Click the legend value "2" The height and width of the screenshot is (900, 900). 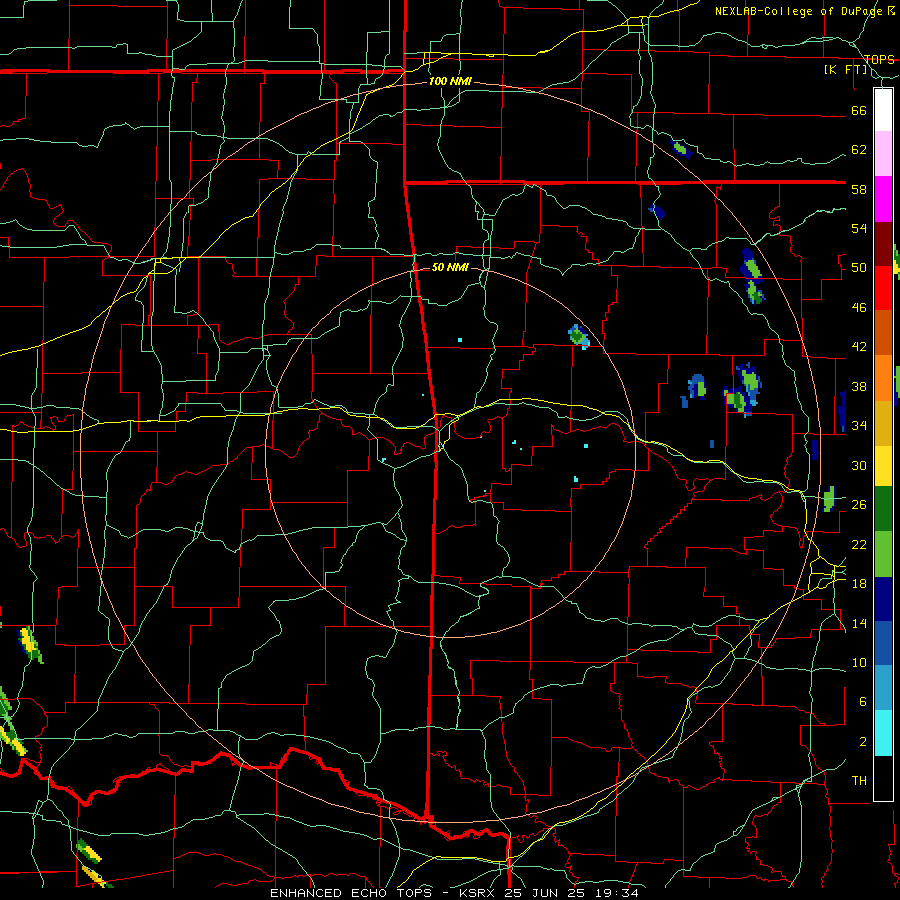coord(862,742)
